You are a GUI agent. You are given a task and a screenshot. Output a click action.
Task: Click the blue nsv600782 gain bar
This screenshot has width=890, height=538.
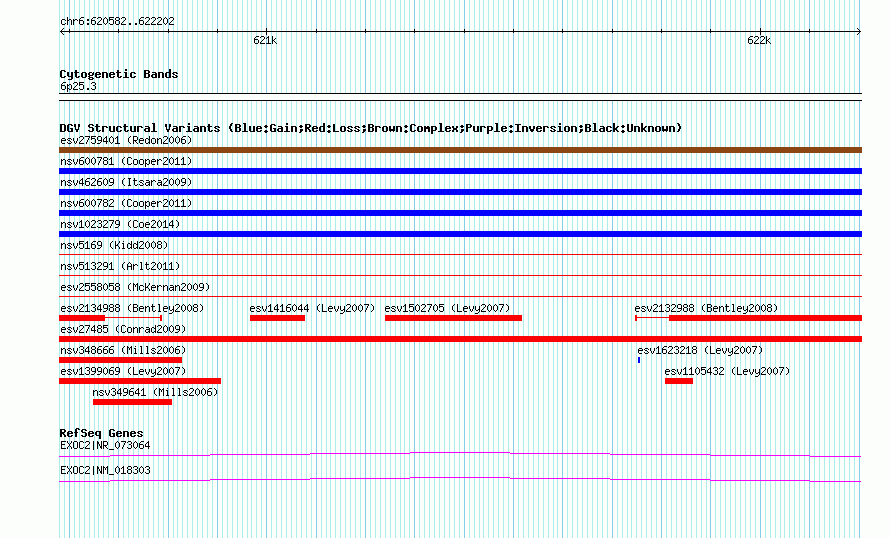(x=460, y=213)
